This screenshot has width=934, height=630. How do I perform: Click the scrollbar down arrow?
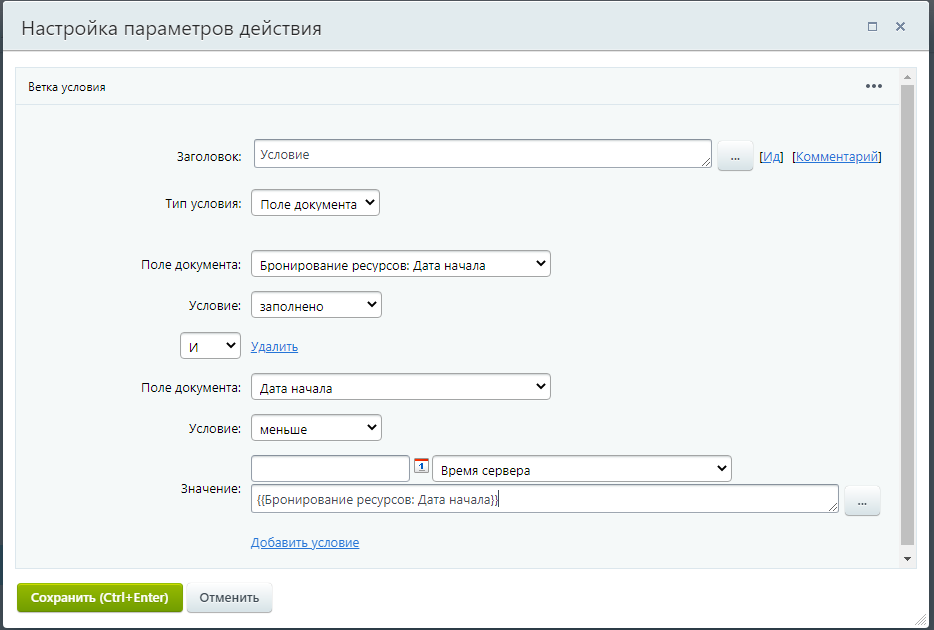(x=907, y=559)
